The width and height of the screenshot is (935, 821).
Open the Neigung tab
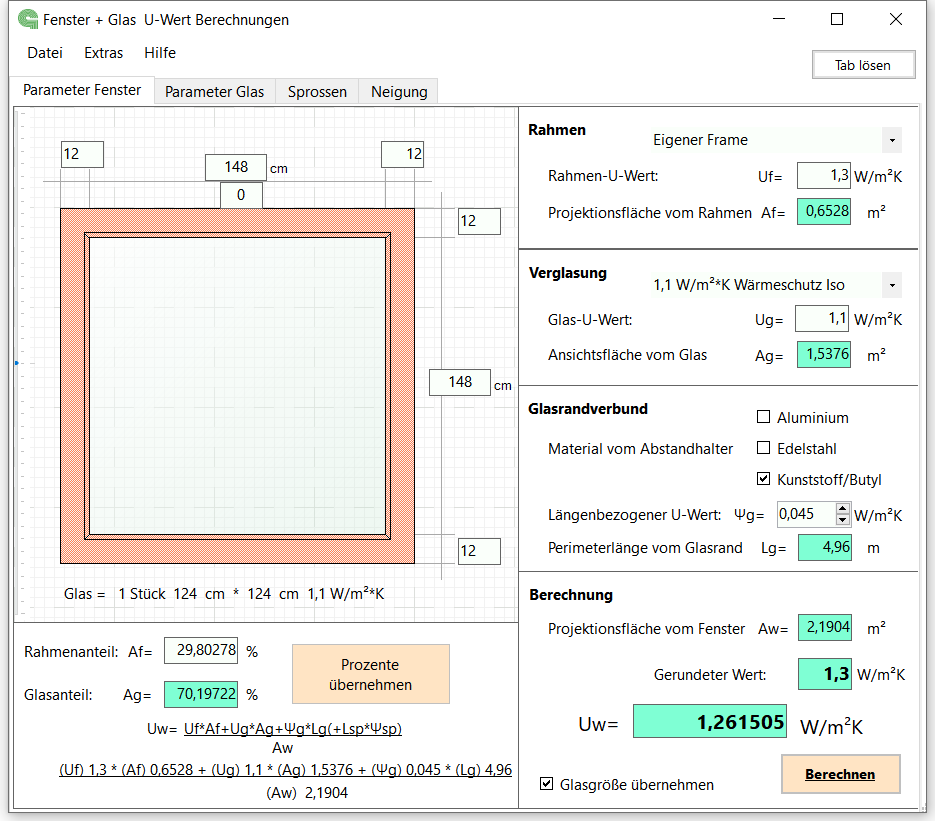click(399, 91)
